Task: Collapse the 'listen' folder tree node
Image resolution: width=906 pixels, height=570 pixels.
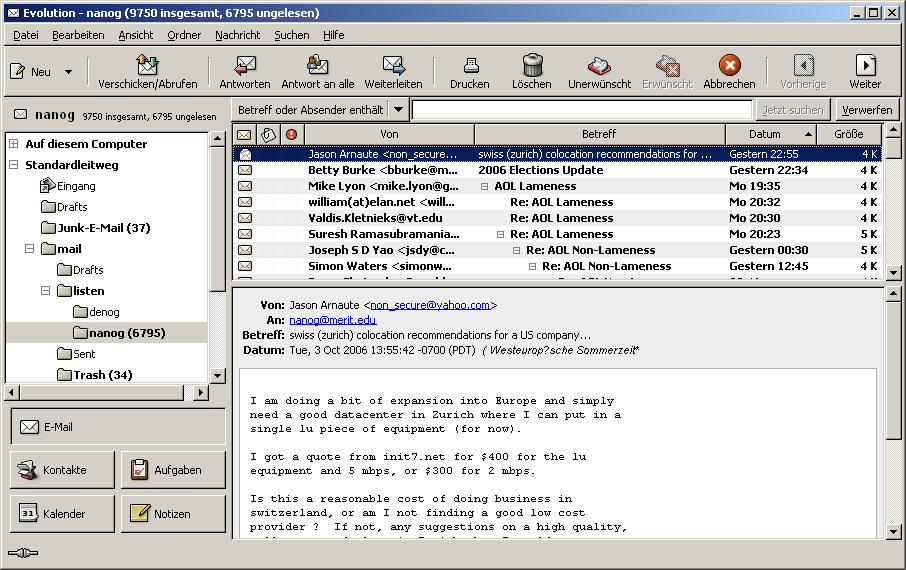Action: click(46, 291)
